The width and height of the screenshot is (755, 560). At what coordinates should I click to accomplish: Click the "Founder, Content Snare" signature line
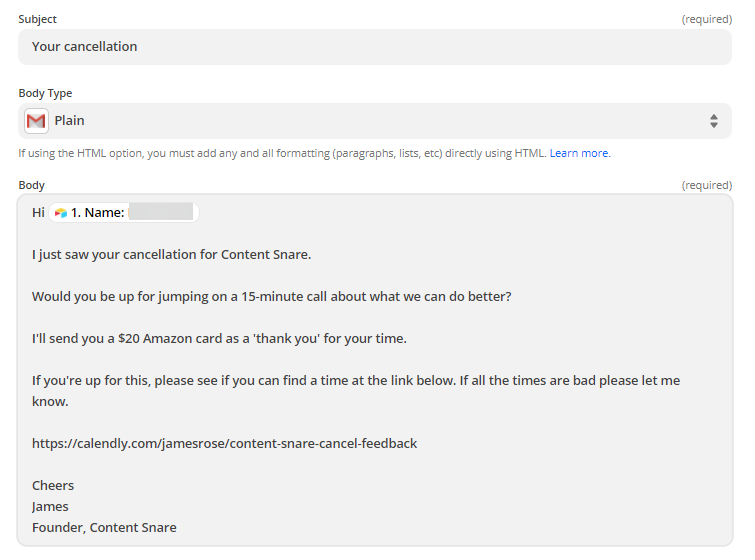click(104, 528)
